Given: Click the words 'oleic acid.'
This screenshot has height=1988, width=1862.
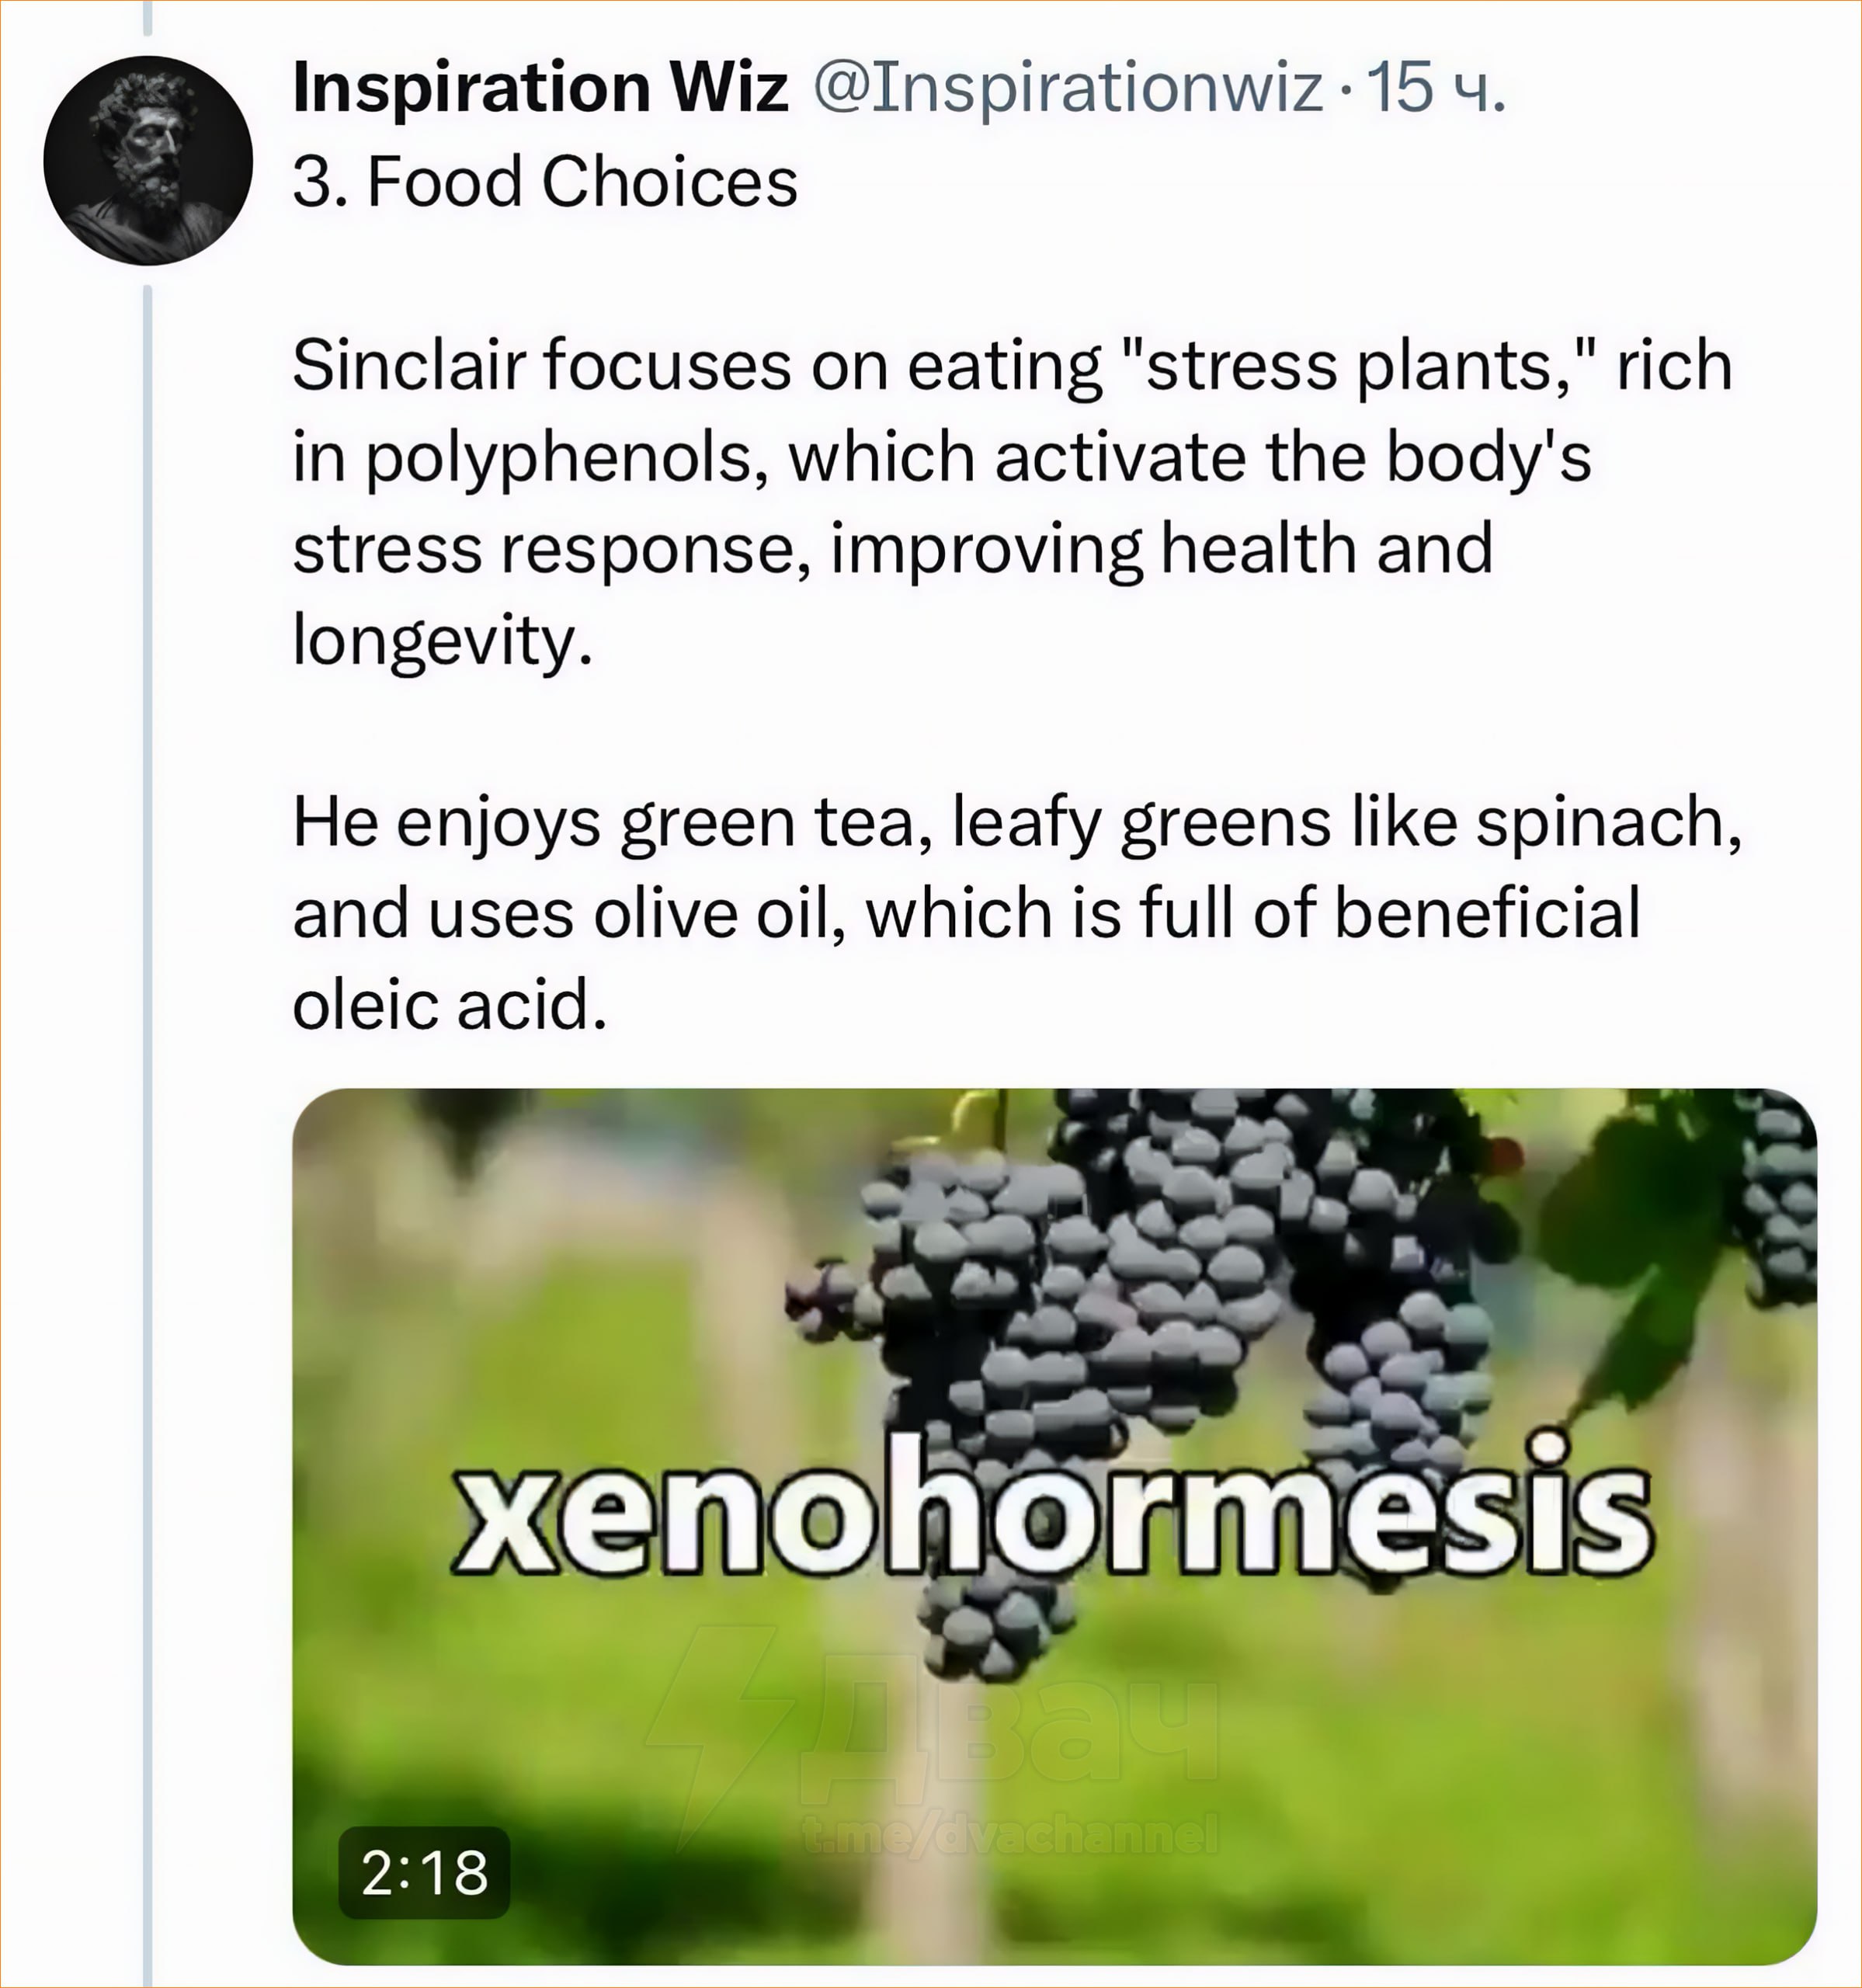Looking at the screenshot, I should (450, 1004).
